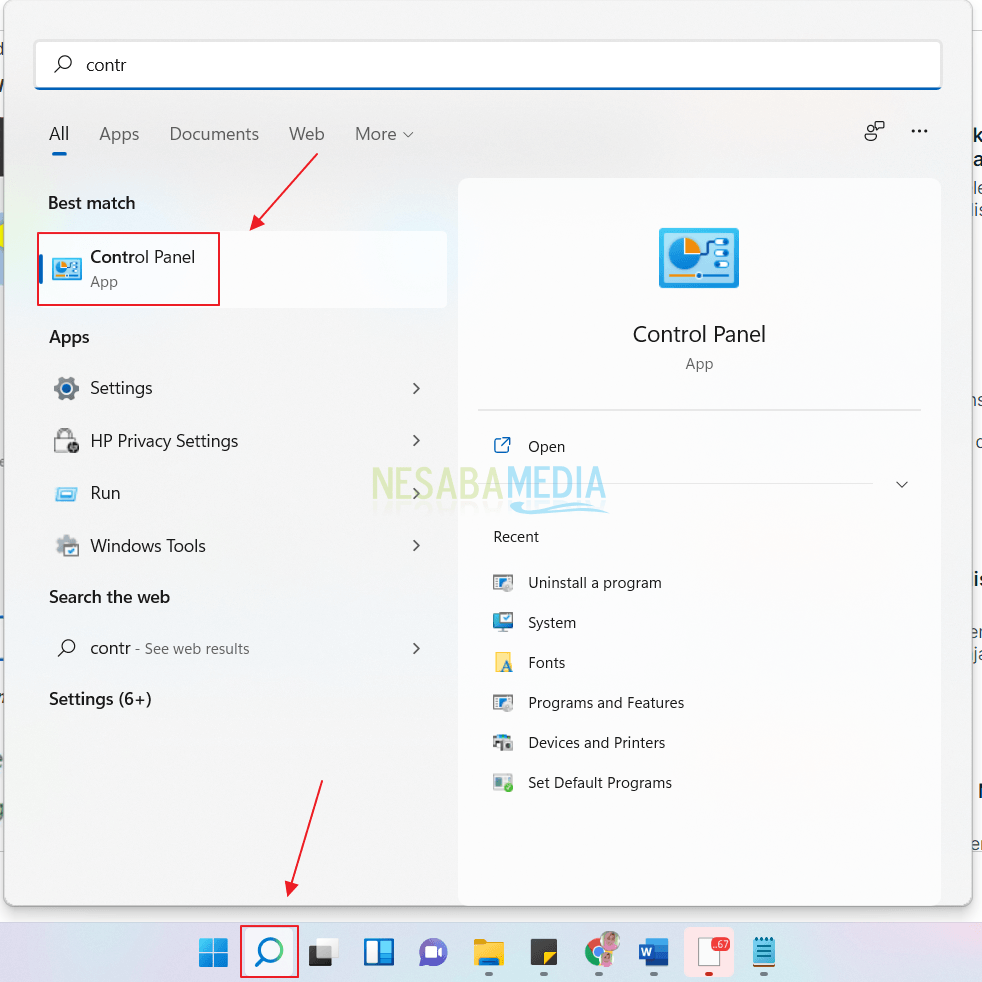Open the three-dot options menu
The height and width of the screenshot is (982, 982).
[x=919, y=132]
